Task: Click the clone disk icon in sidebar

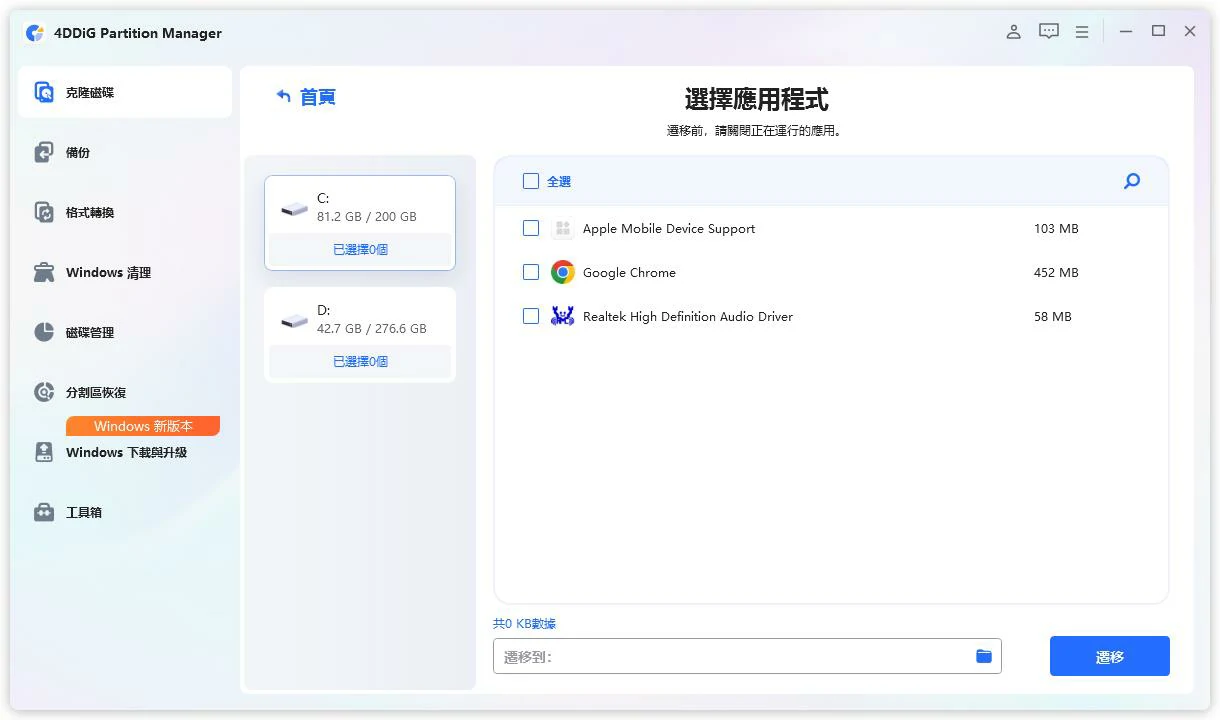Action: (44, 92)
